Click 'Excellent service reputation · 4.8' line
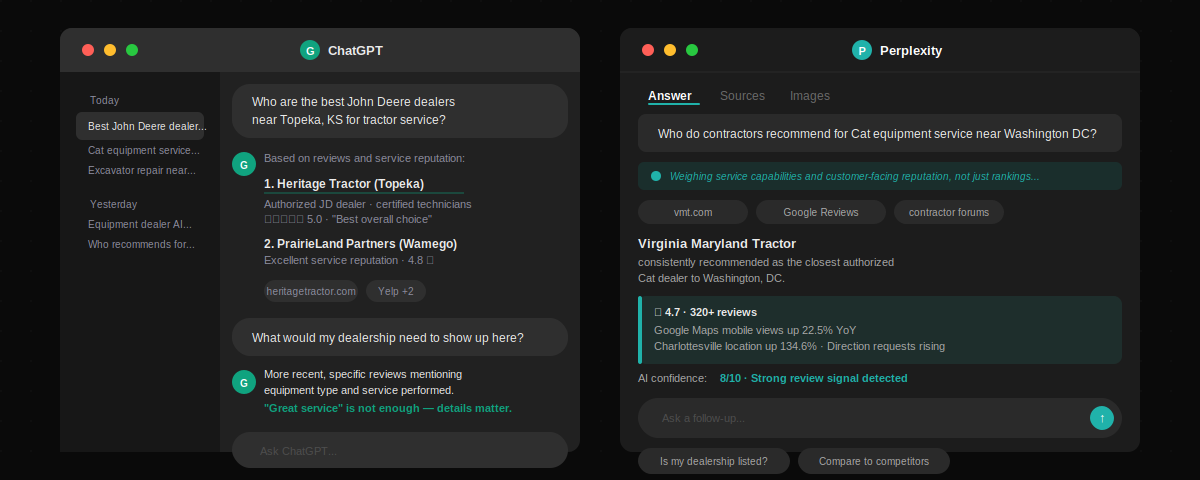 coord(348,260)
